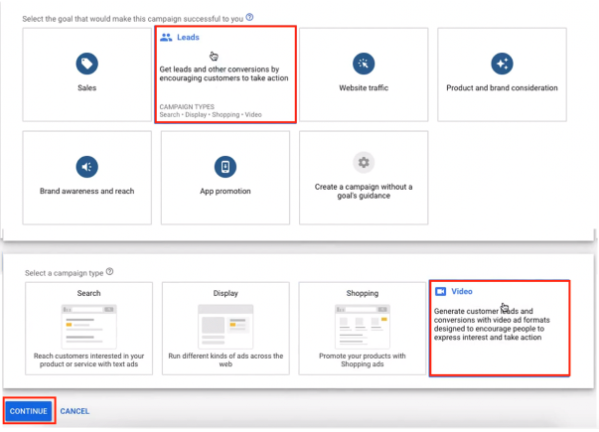Click the Website traffic cursor icon

click(363, 63)
